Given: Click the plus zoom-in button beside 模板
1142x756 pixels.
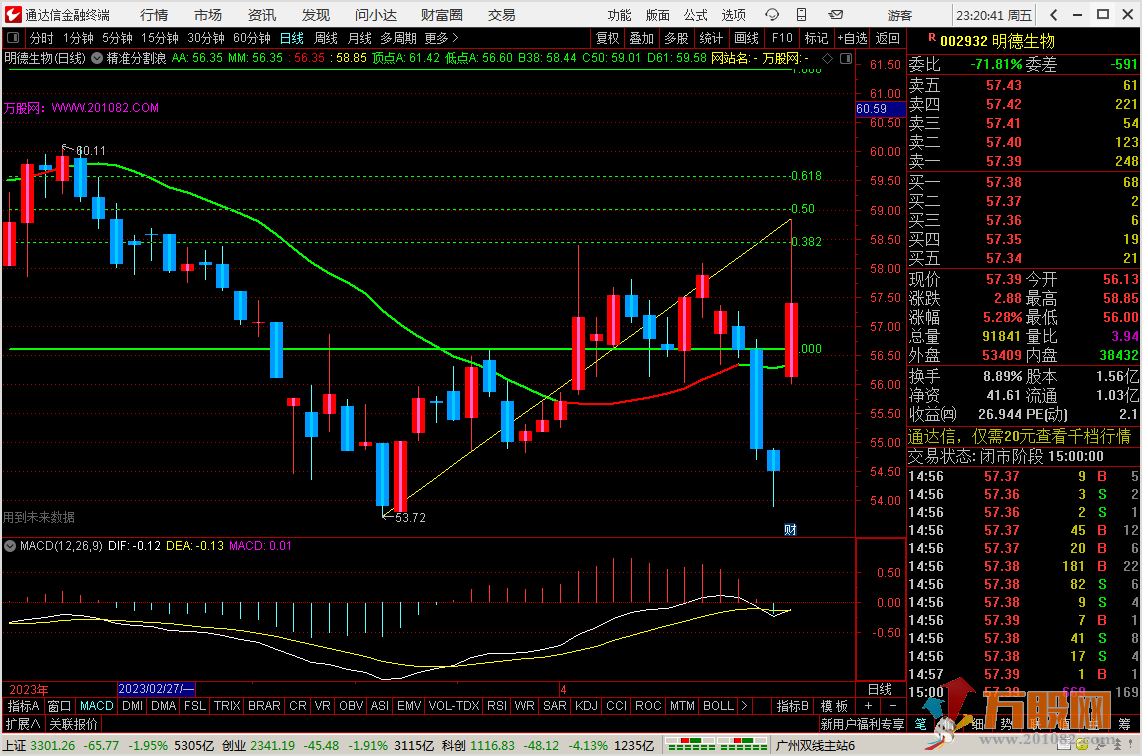Looking at the screenshot, I should (868, 706).
